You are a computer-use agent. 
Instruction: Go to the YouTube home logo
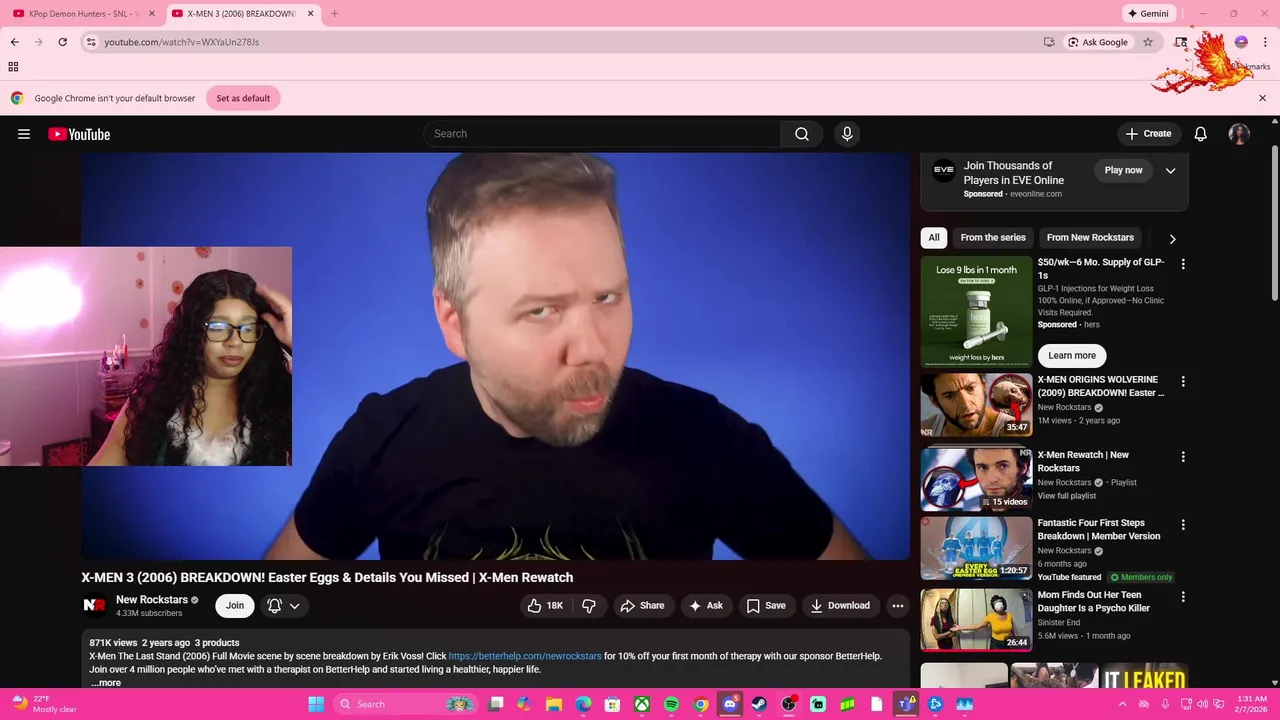point(79,134)
